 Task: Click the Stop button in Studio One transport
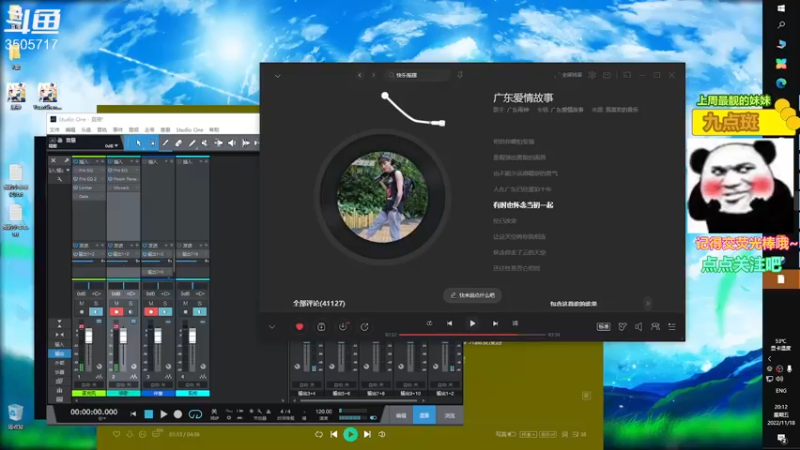(148, 414)
